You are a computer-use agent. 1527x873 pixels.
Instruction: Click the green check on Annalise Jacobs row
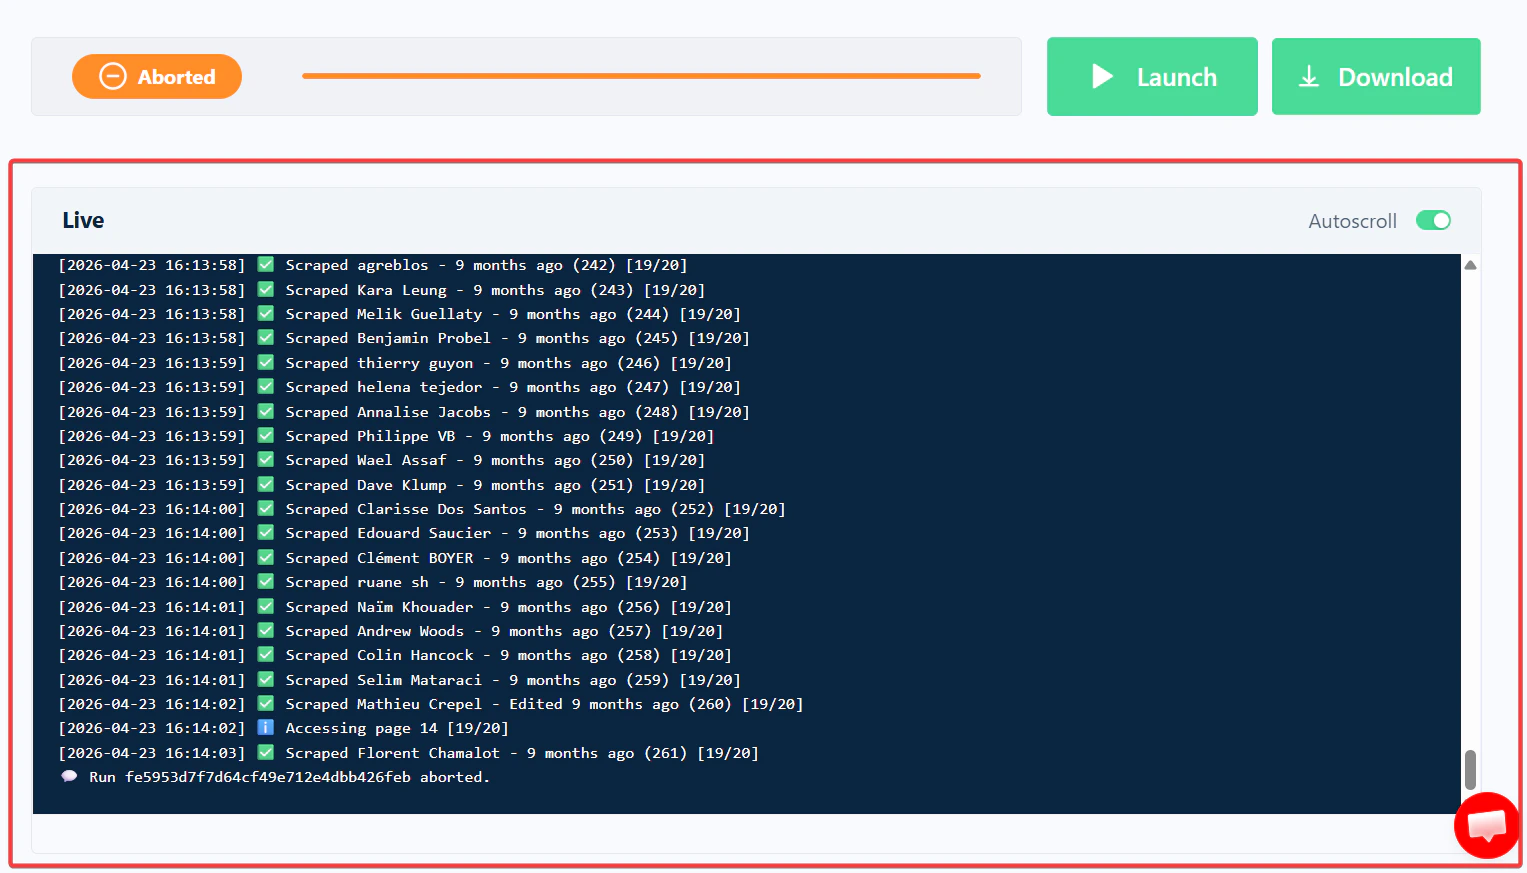click(x=266, y=412)
